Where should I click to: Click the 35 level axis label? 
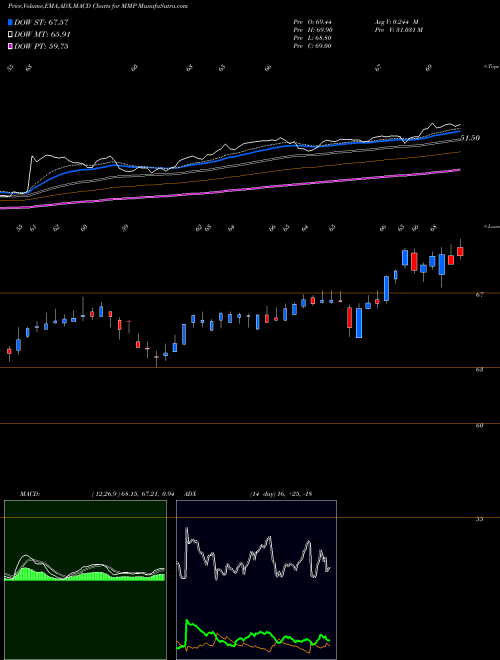tap(479, 519)
